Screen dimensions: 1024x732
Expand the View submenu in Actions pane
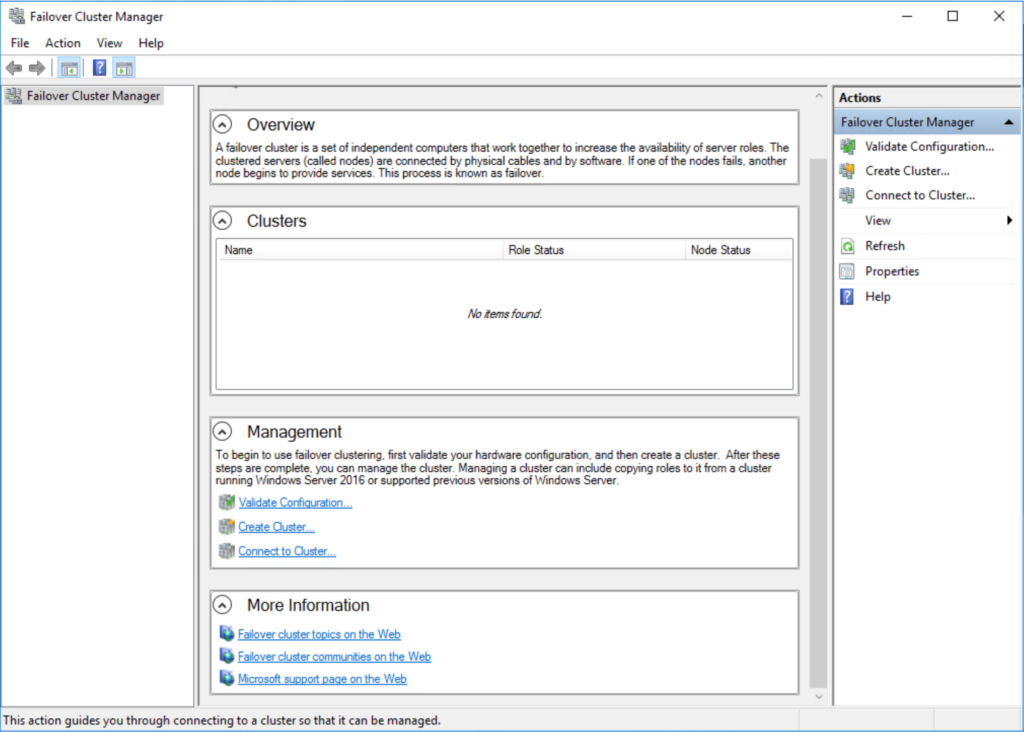coord(877,220)
